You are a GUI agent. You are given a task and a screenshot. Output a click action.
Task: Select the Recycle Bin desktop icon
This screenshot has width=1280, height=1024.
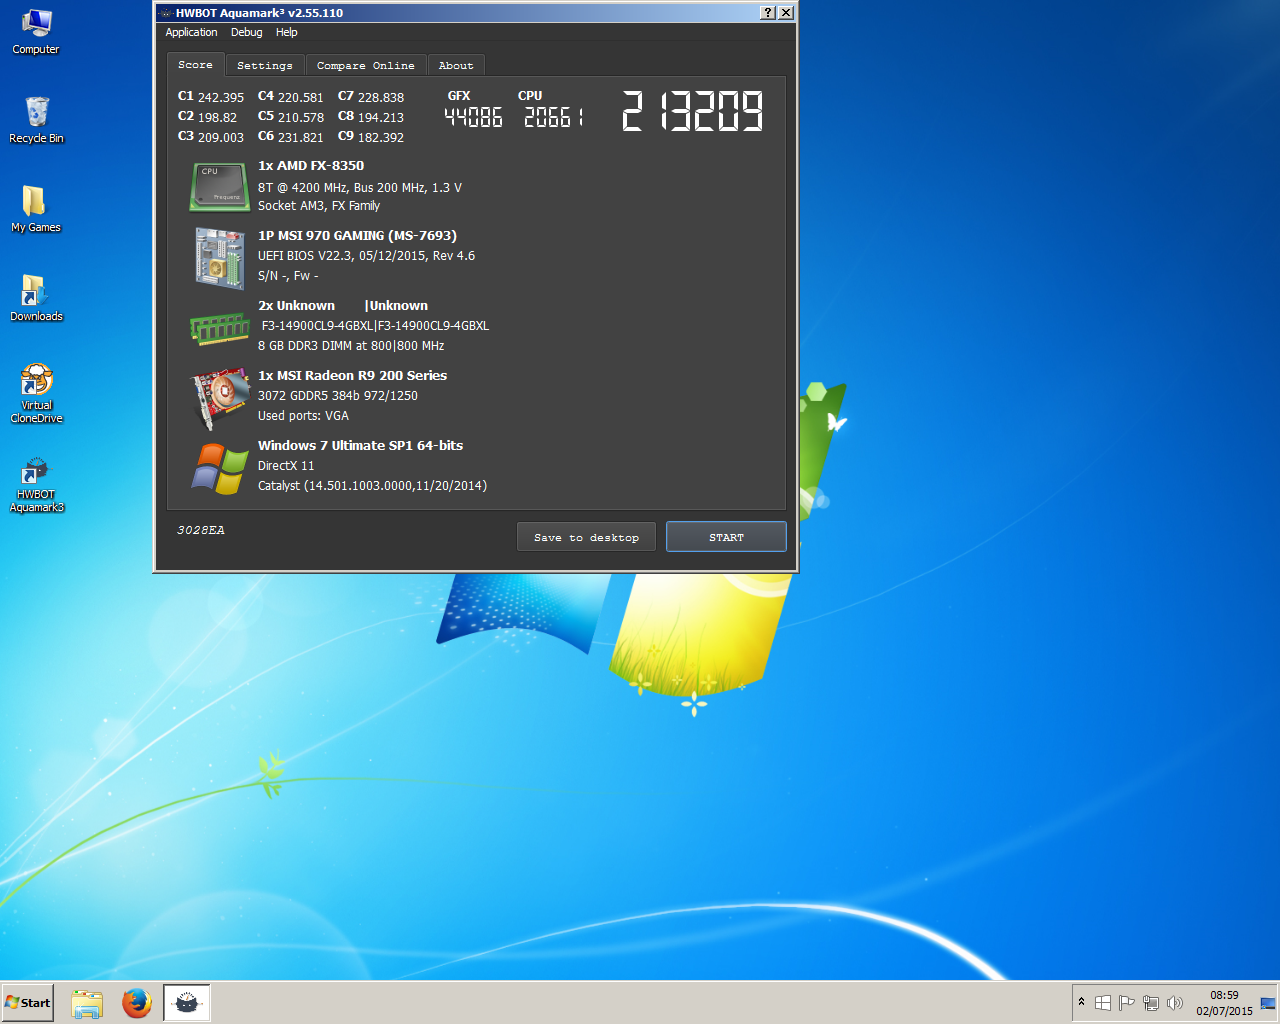[x=36, y=120]
